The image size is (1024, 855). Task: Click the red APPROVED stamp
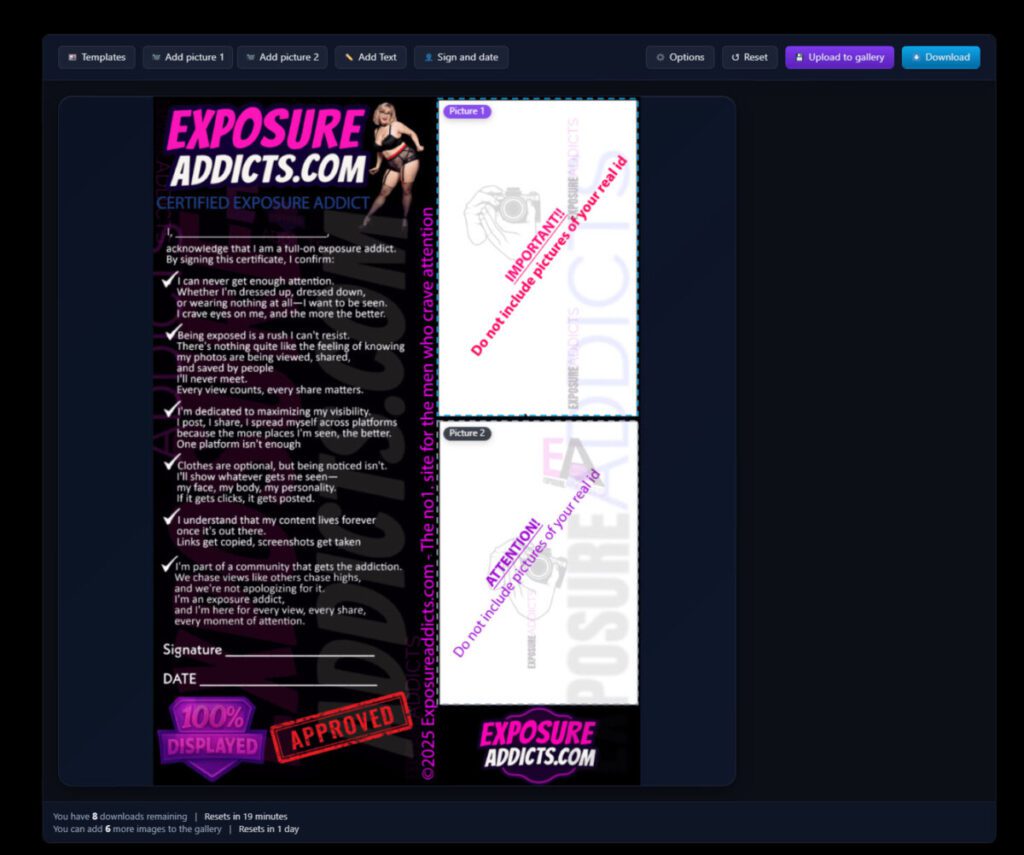point(341,728)
